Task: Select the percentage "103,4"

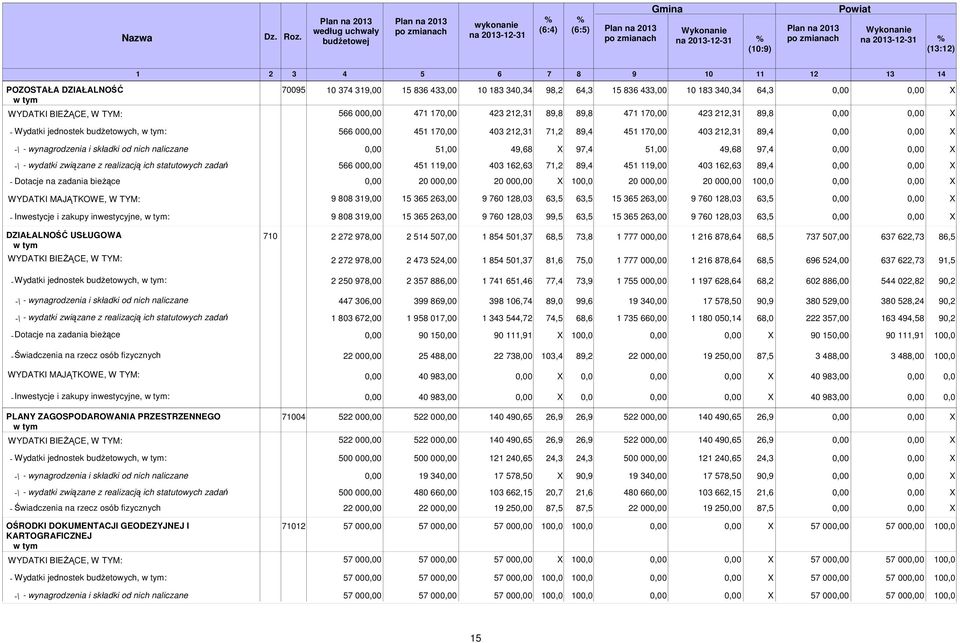Action: coord(552,356)
